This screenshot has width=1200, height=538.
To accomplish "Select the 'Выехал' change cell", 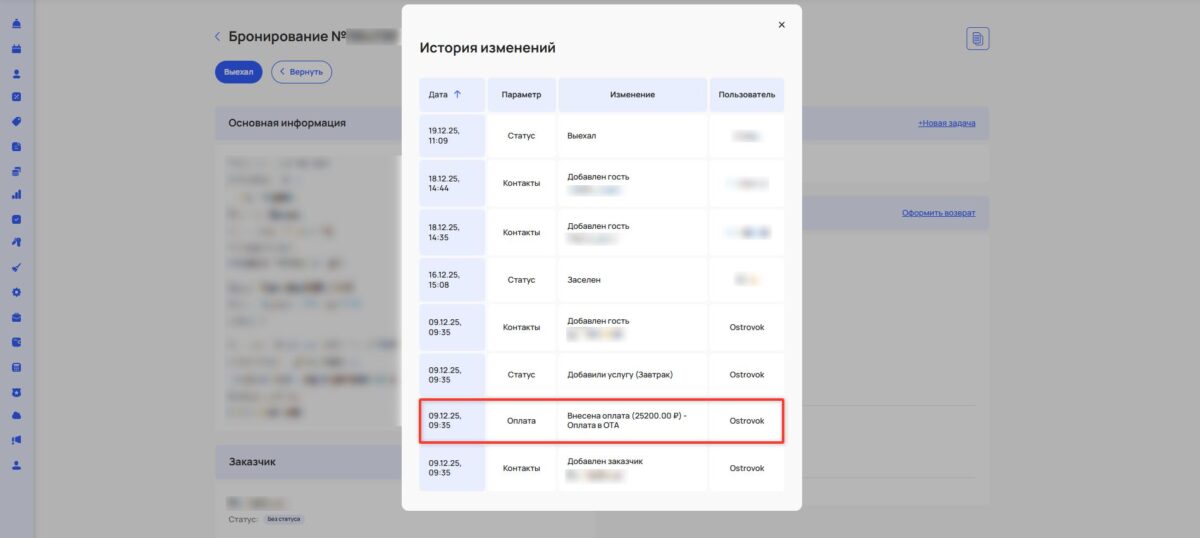I will click(x=632, y=135).
